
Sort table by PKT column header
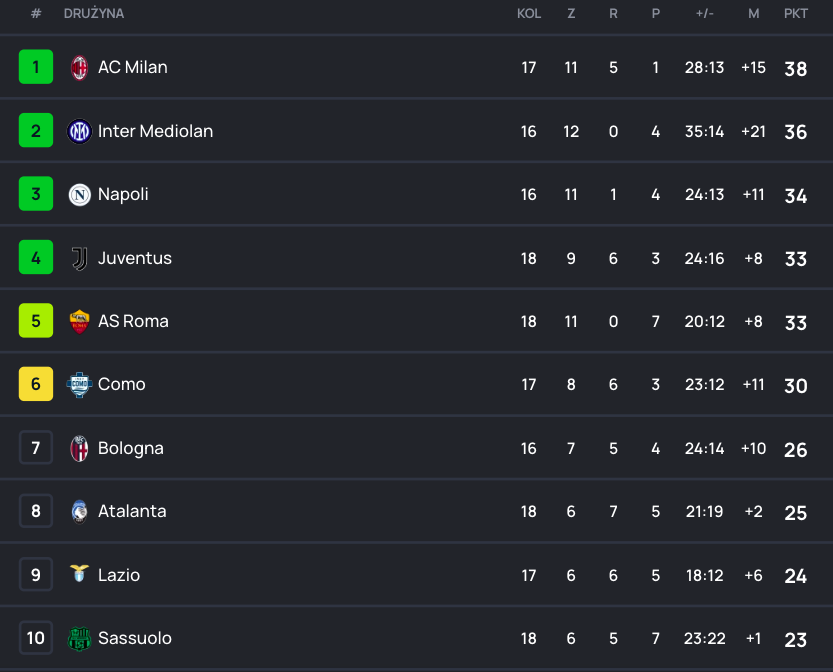tap(796, 14)
